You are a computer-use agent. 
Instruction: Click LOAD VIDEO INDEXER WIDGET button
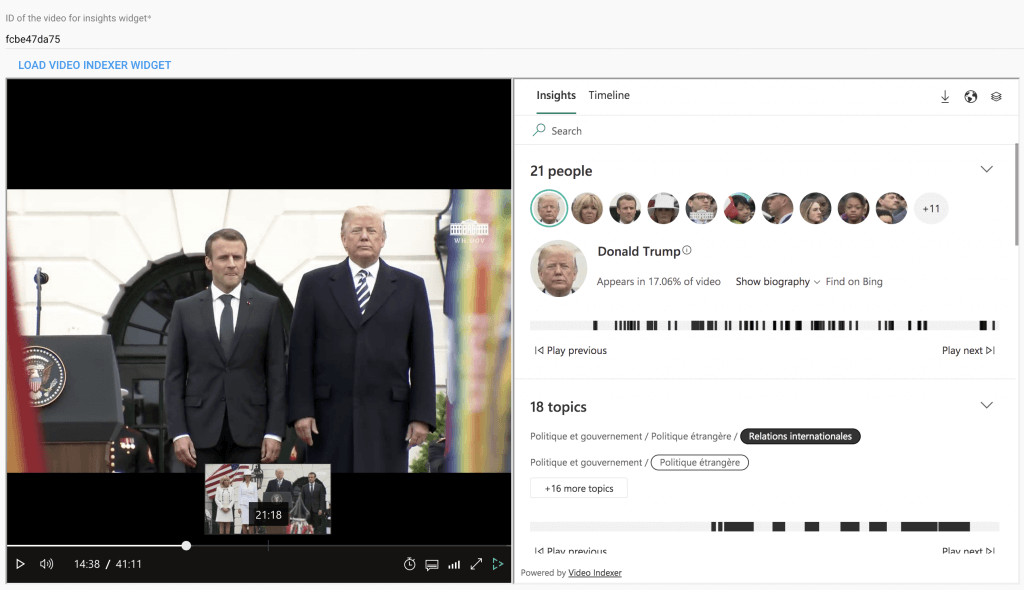[x=95, y=65]
